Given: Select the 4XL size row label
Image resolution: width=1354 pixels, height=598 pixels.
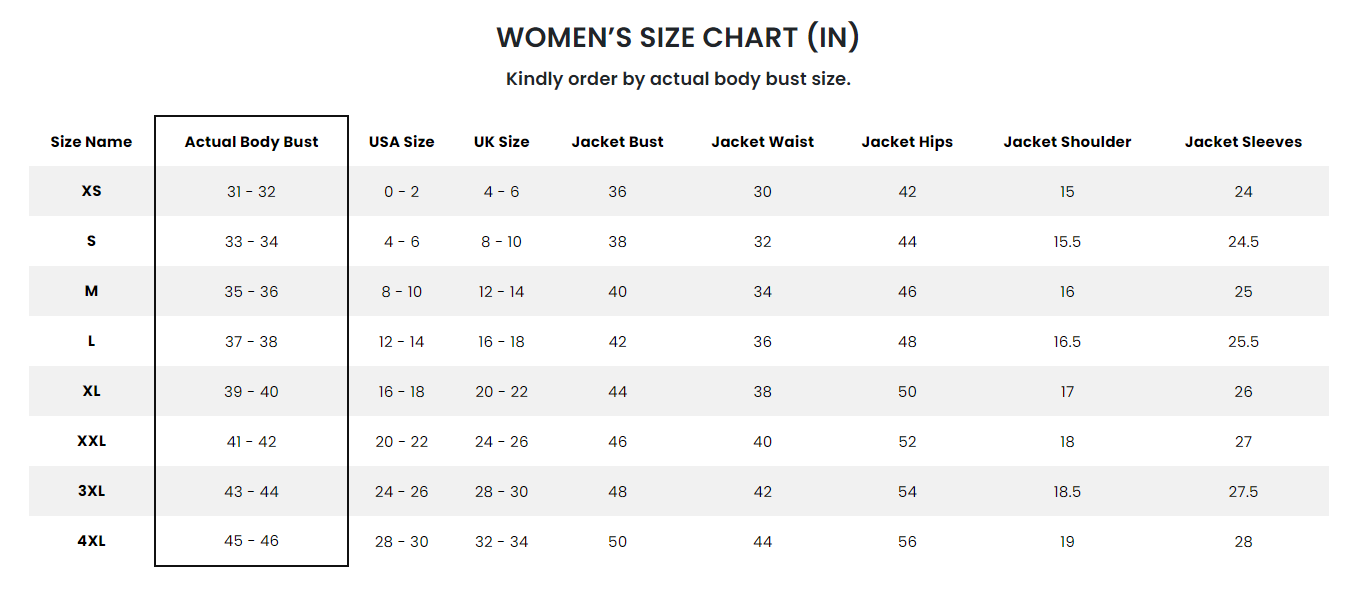Looking at the screenshot, I should point(91,541).
